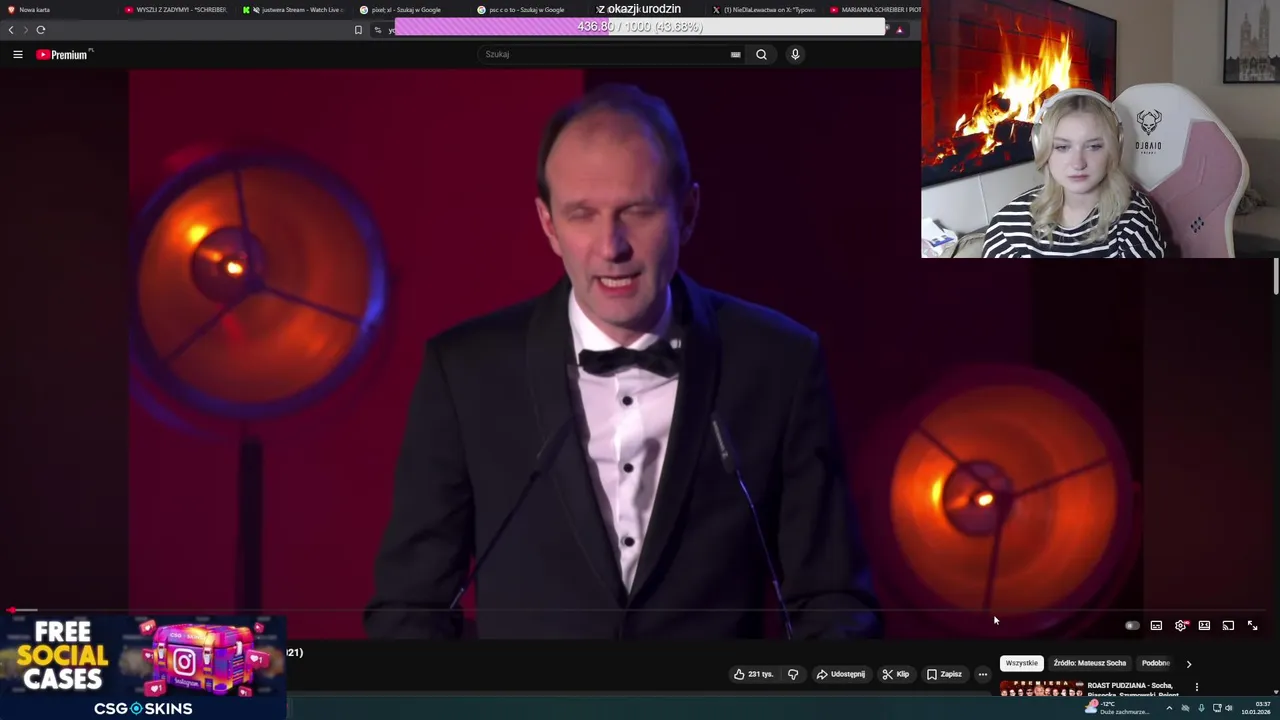This screenshot has height=720, width=1280.
Task: Select the 'psc c o to' Google tab
Action: (528, 9)
